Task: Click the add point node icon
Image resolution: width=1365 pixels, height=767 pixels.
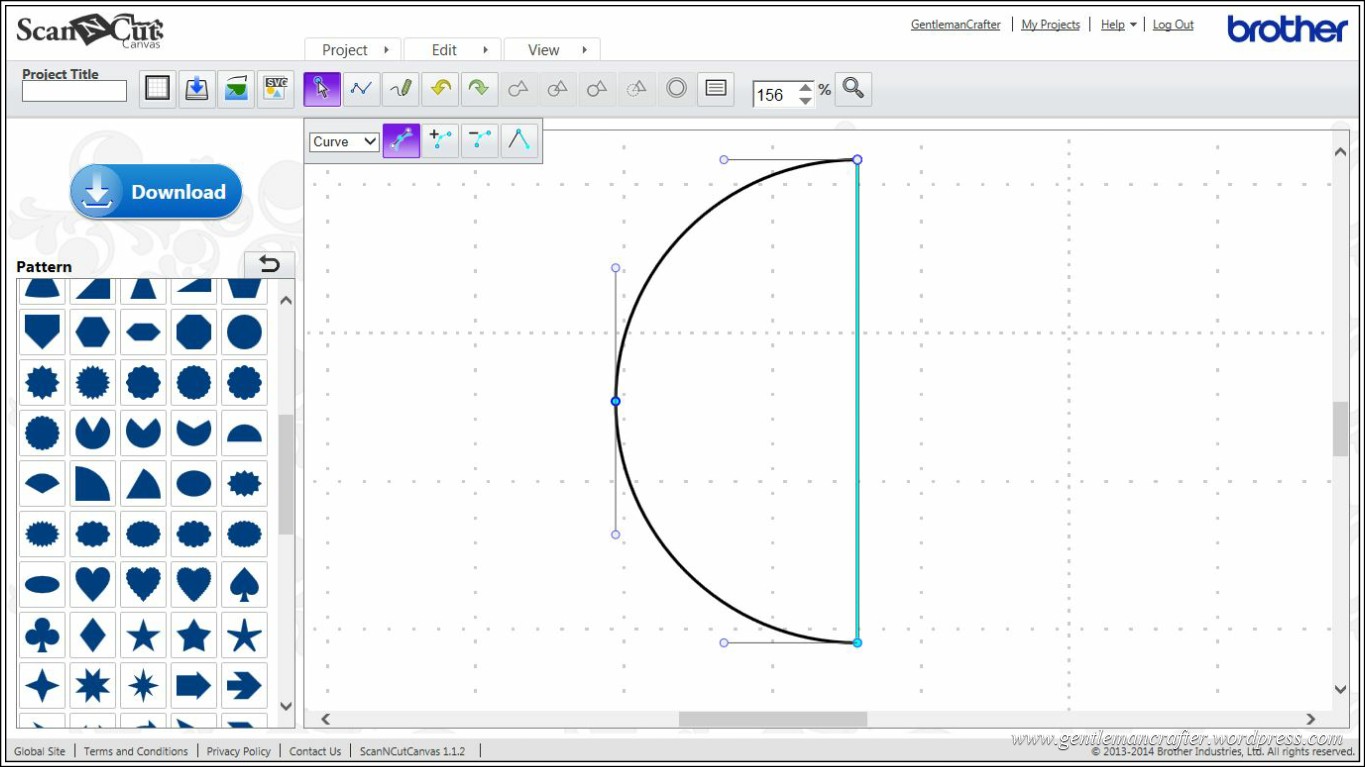Action: (x=440, y=141)
